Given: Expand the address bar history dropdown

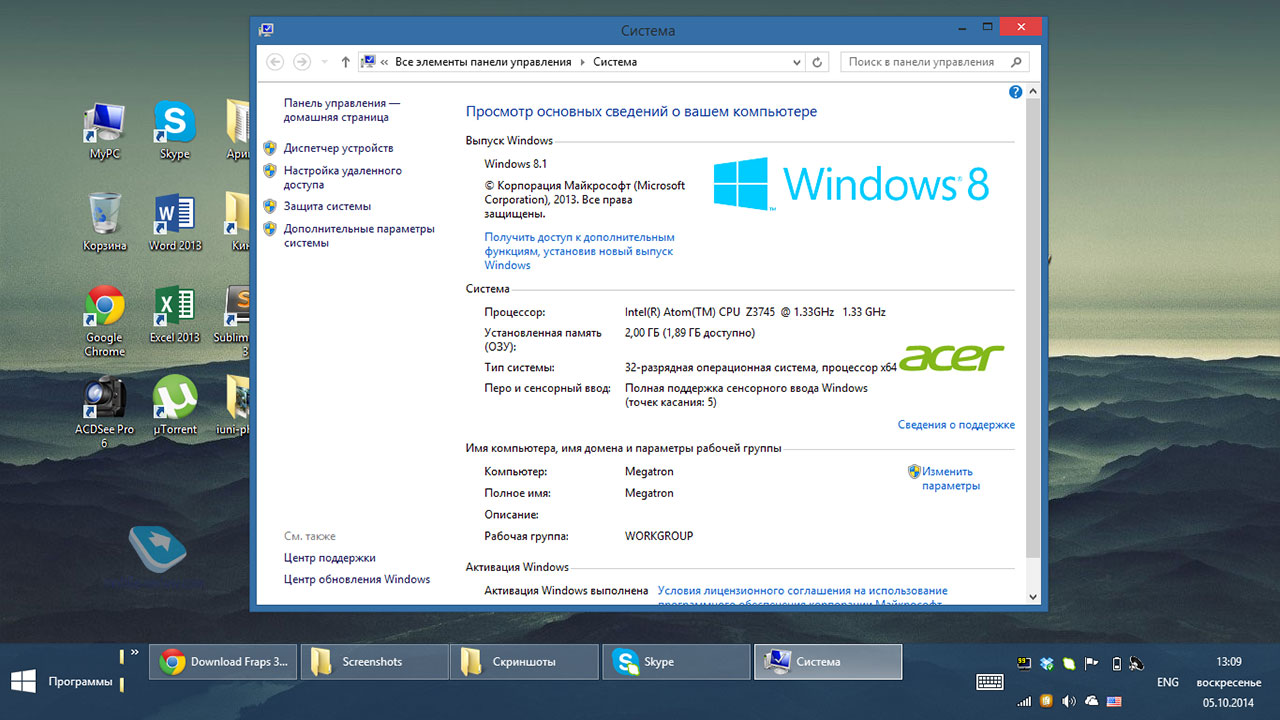Looking at the screenshot, I should coord(797,62).
